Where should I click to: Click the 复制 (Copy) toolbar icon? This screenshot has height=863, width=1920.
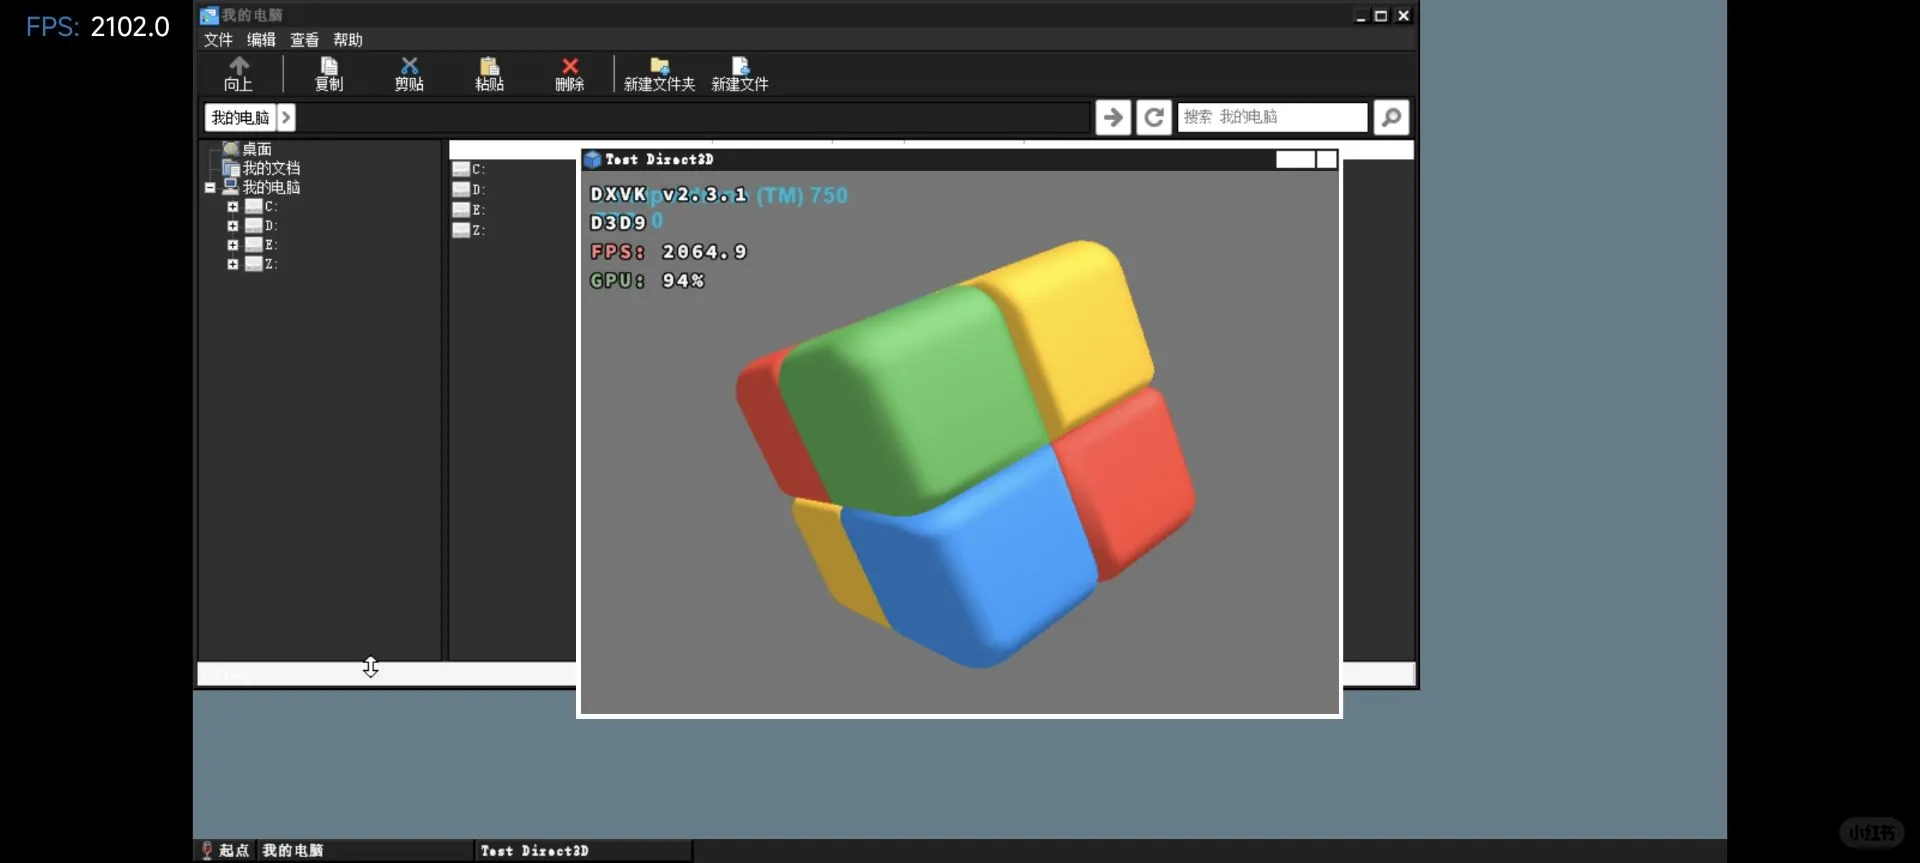pyautogui.click(x=329, y=74)
